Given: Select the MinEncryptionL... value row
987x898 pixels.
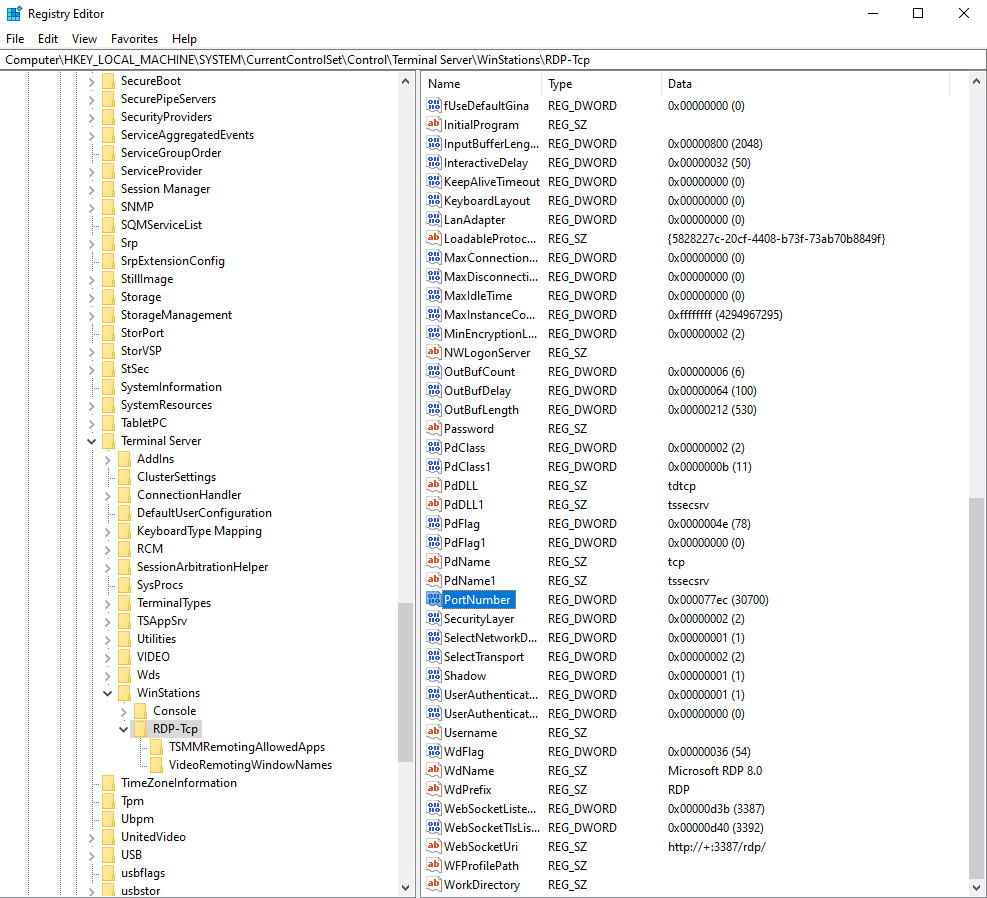Looking at the screenshot, I should (686, 334).
